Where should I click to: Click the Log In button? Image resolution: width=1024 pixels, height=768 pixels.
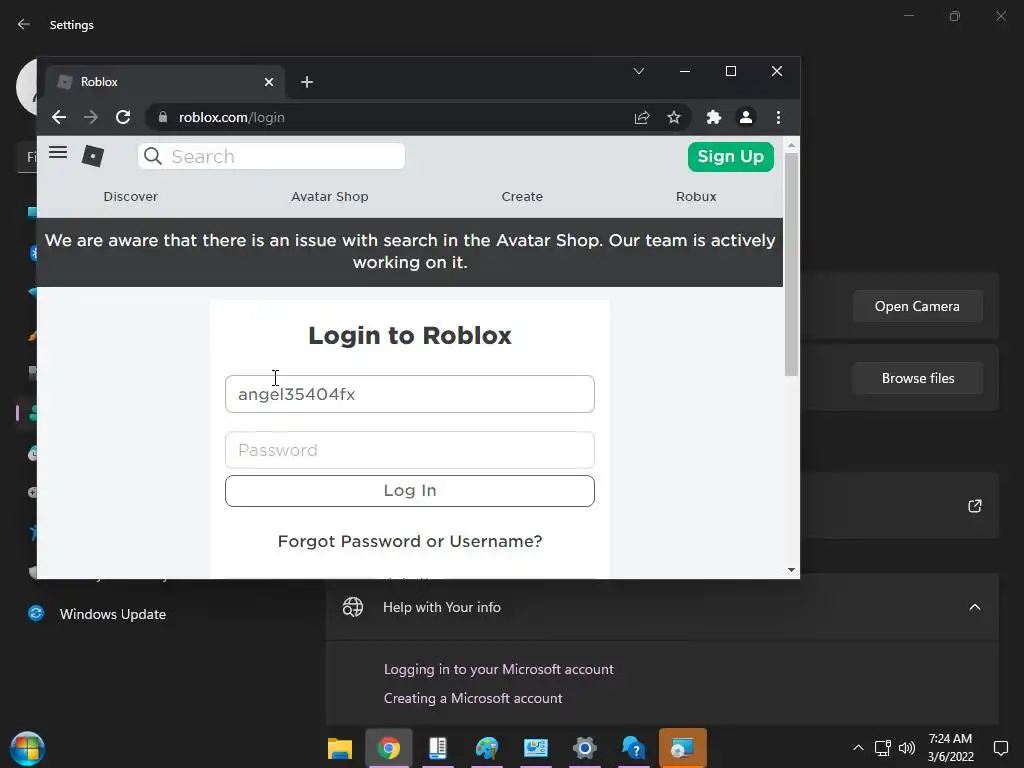pyautogui.click(x=409, y=490)
